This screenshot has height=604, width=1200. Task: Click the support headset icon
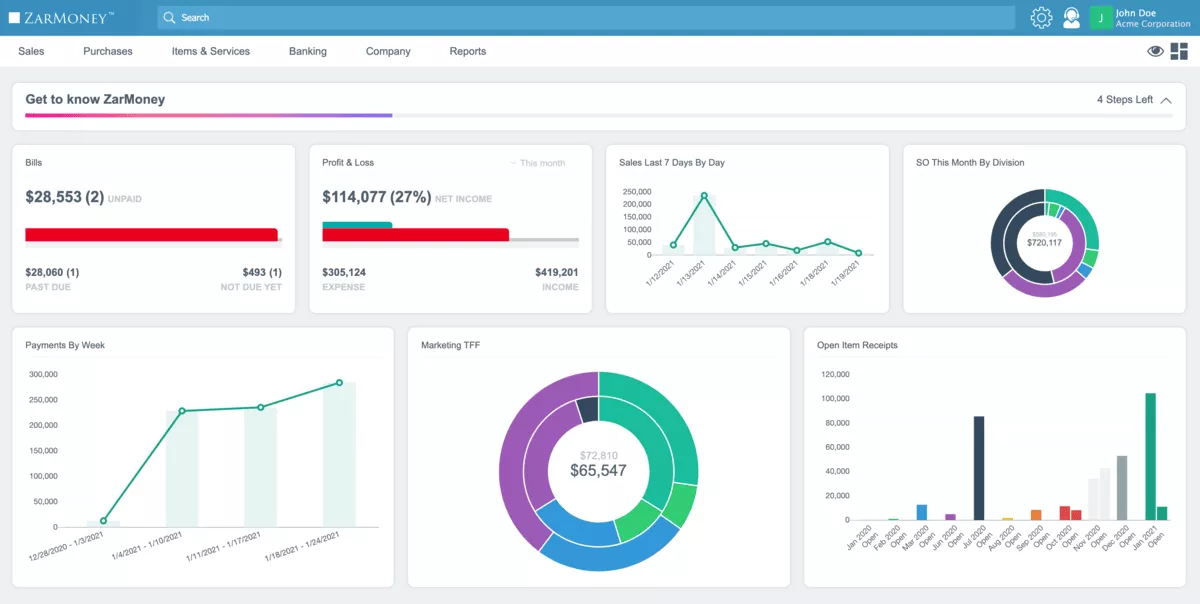(1071, 17)
